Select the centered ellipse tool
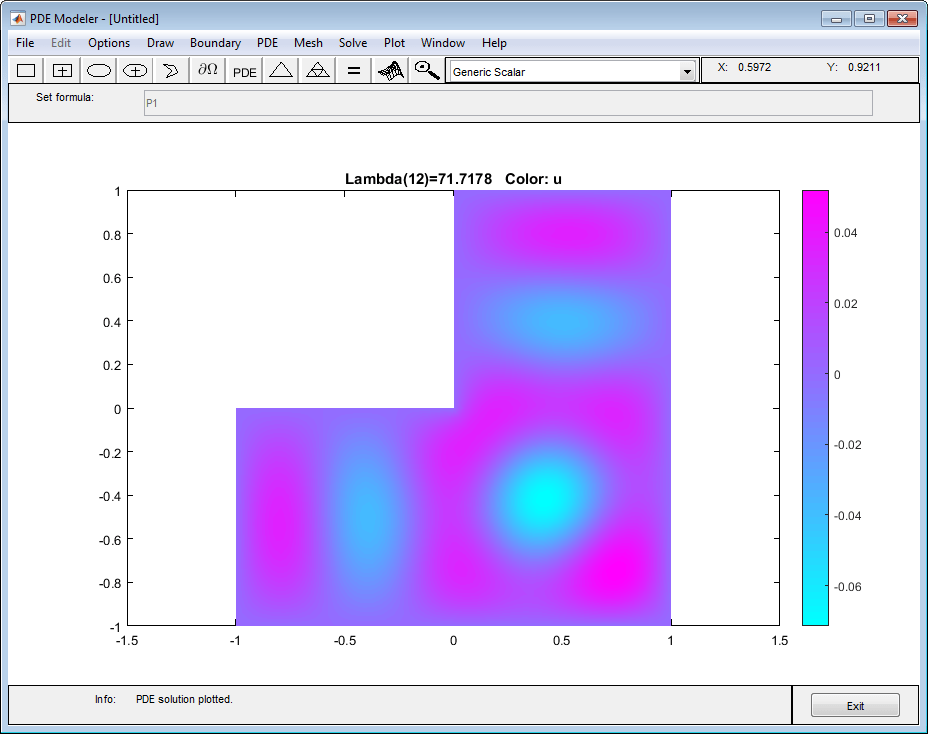Viewport: 928px width, 734px height. pyautogui.click(x=135, y=70)
